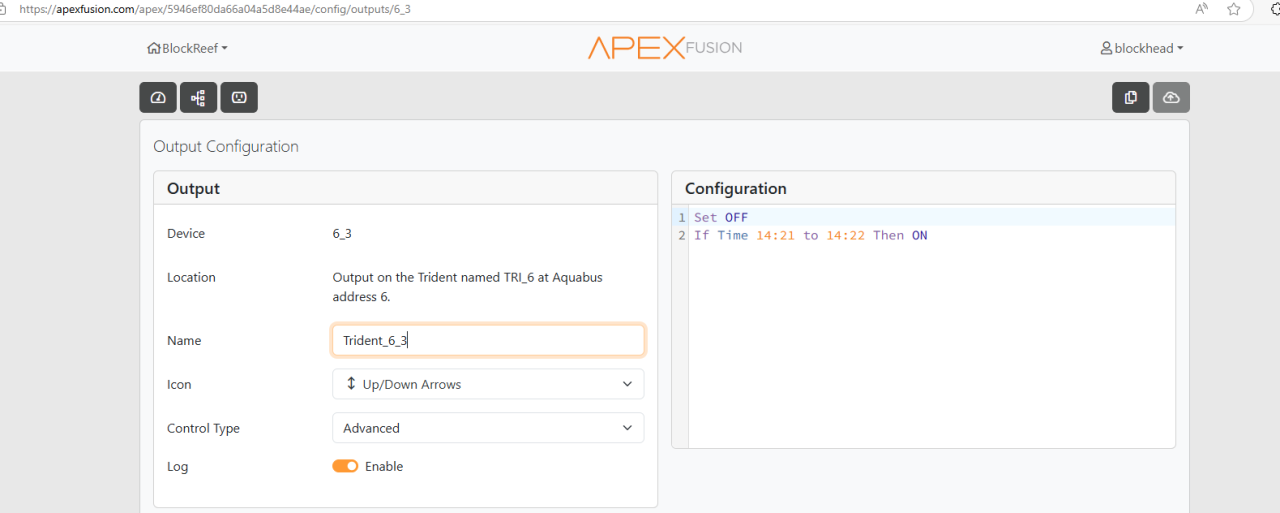Click the Apex Fusion logo
This screenshot has height=513, width=1280.
665,48
